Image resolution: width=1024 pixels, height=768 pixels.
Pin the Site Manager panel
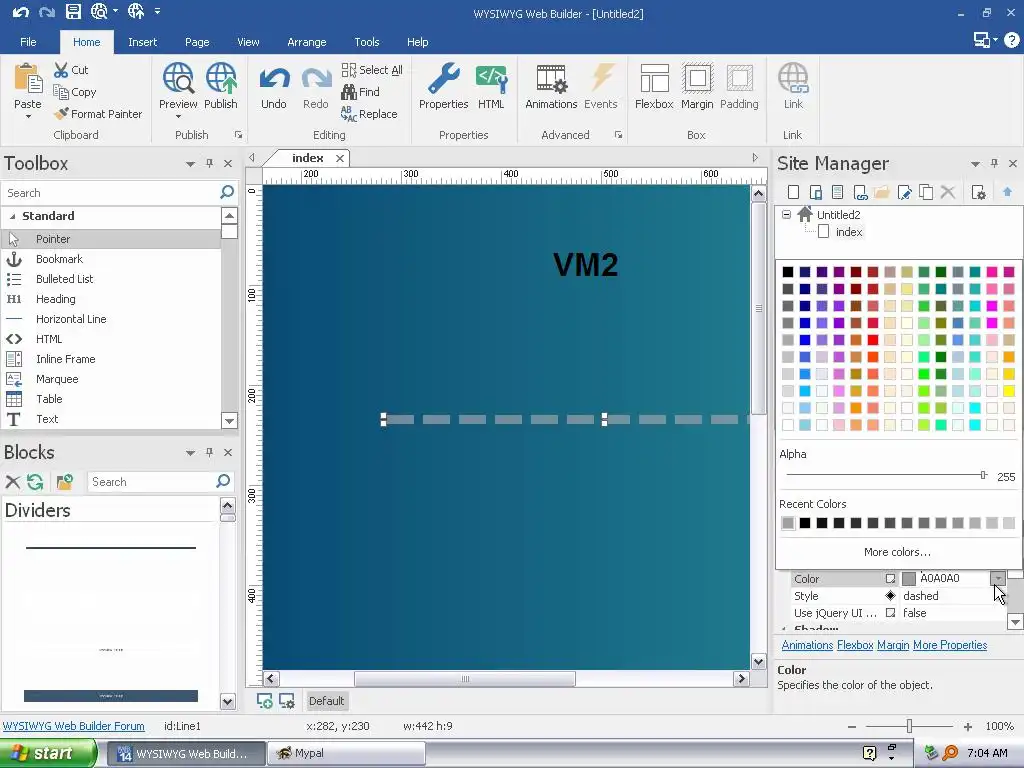click(994, 163)
